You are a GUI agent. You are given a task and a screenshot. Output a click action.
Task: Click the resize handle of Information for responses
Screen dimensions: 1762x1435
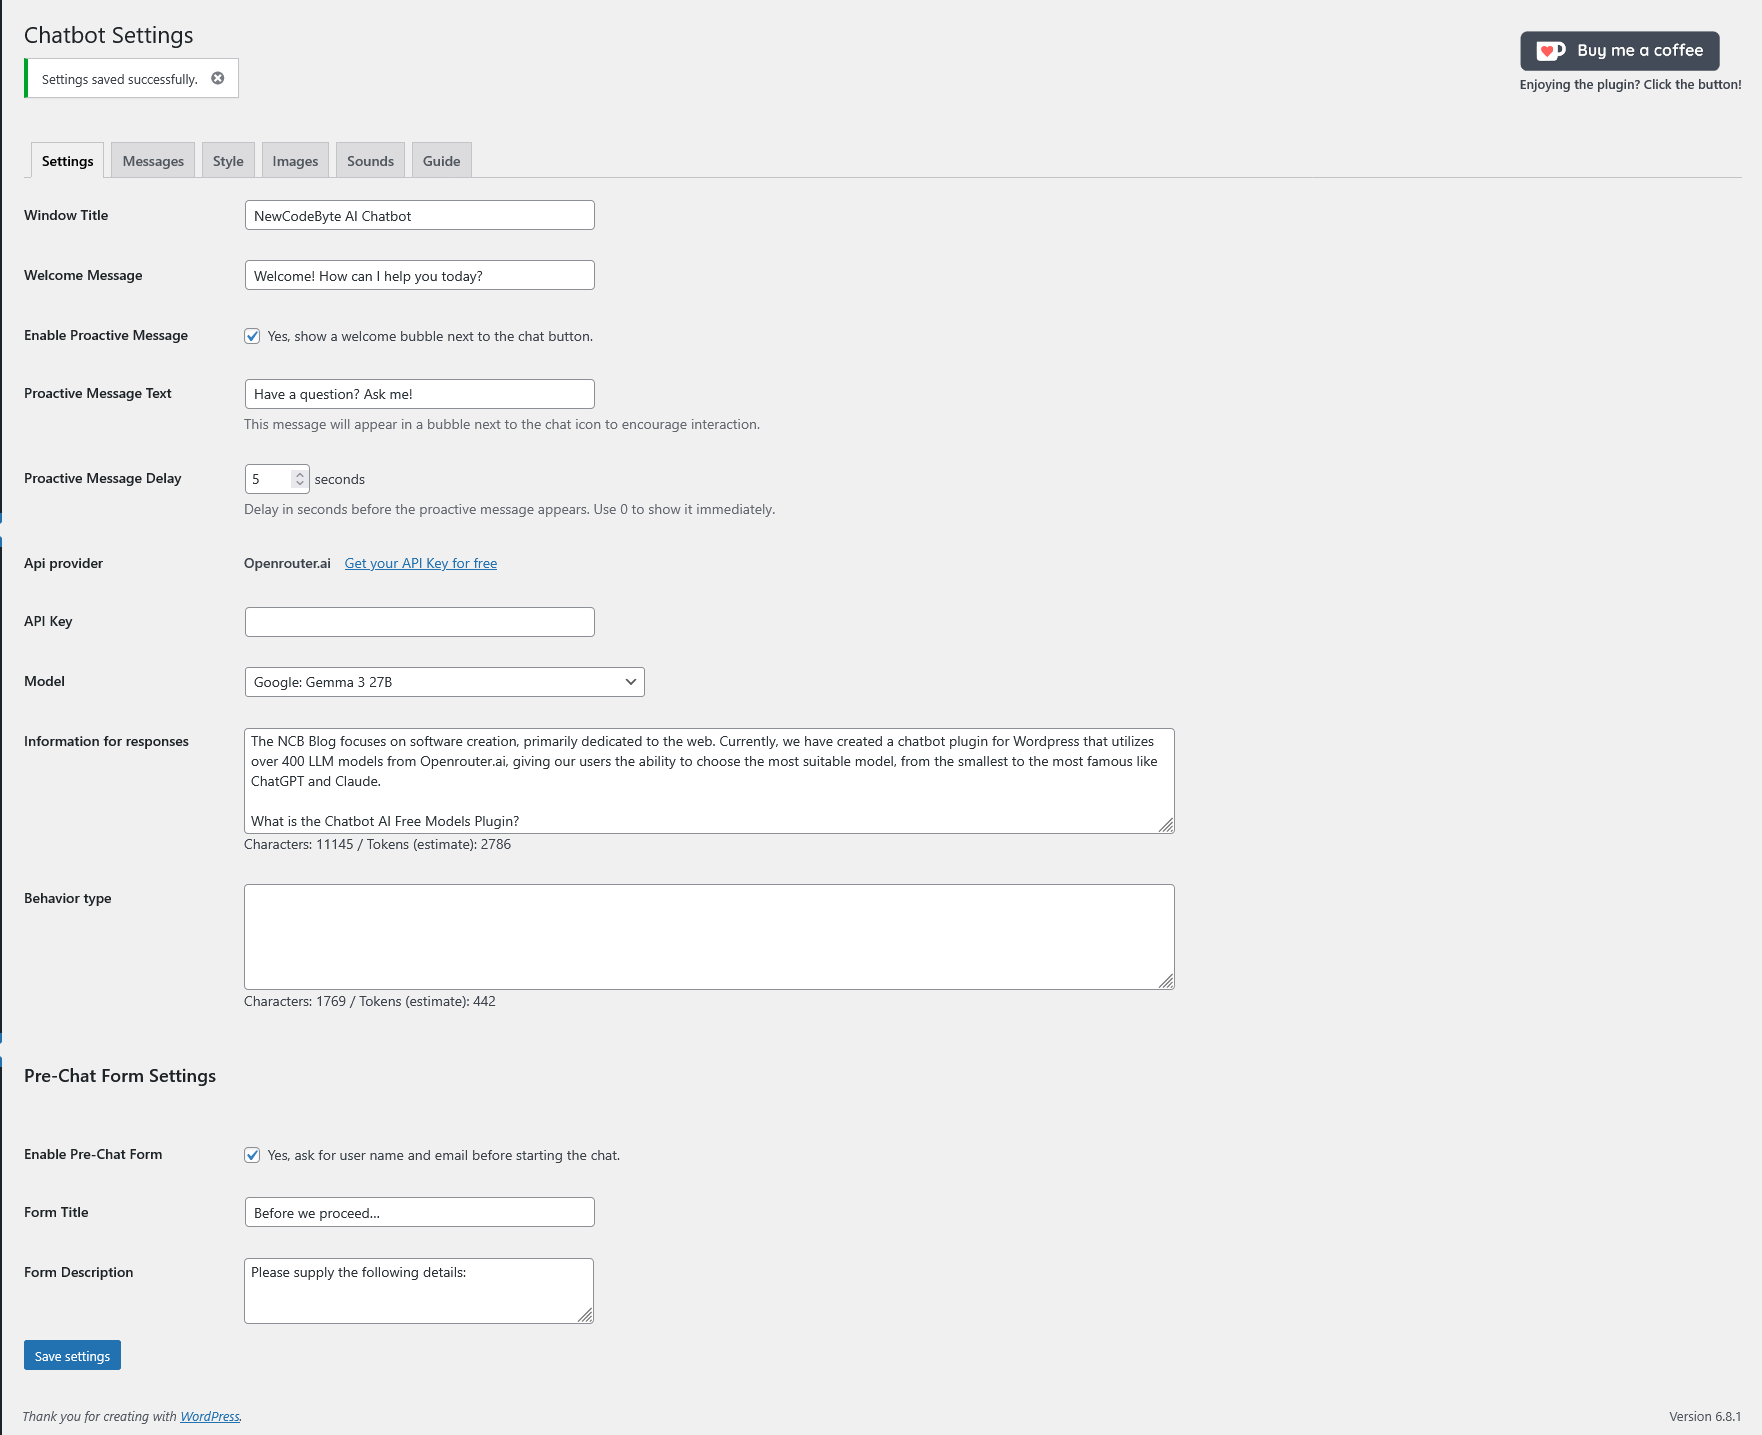(1166, 825)
